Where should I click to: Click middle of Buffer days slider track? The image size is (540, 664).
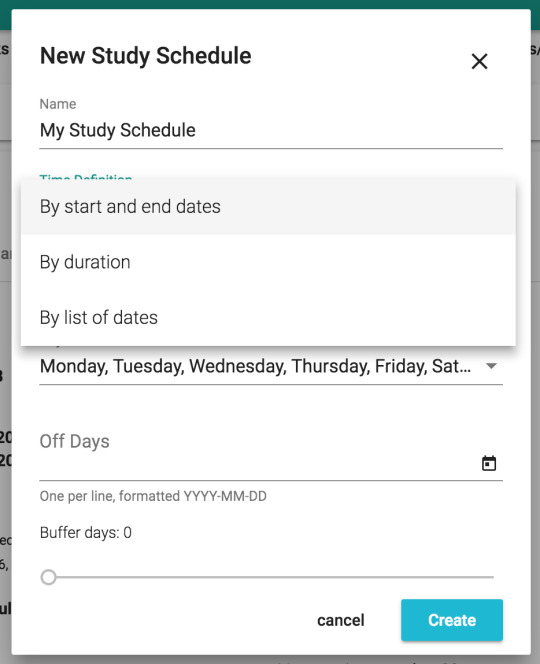tap(271, 577)
